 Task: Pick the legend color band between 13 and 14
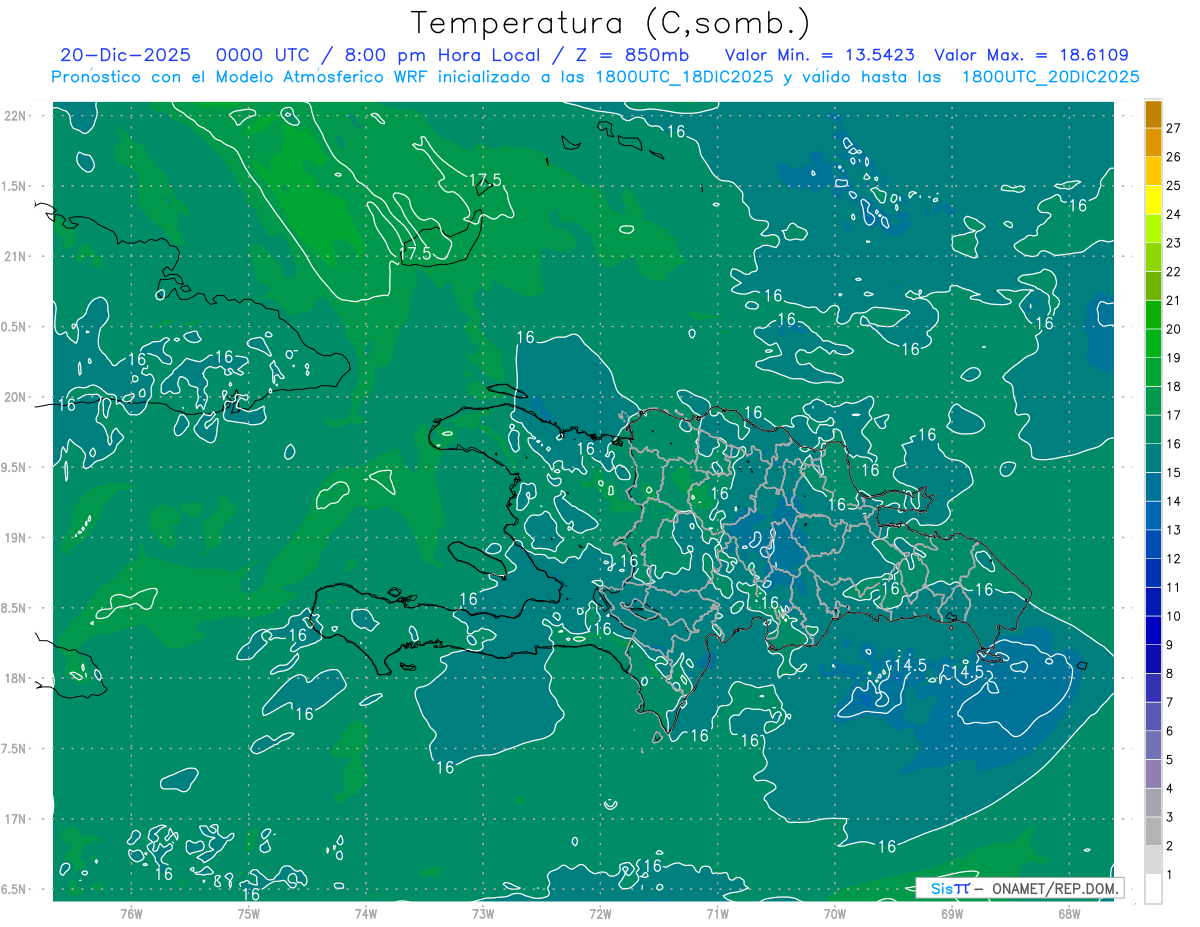click(1153, 516)
